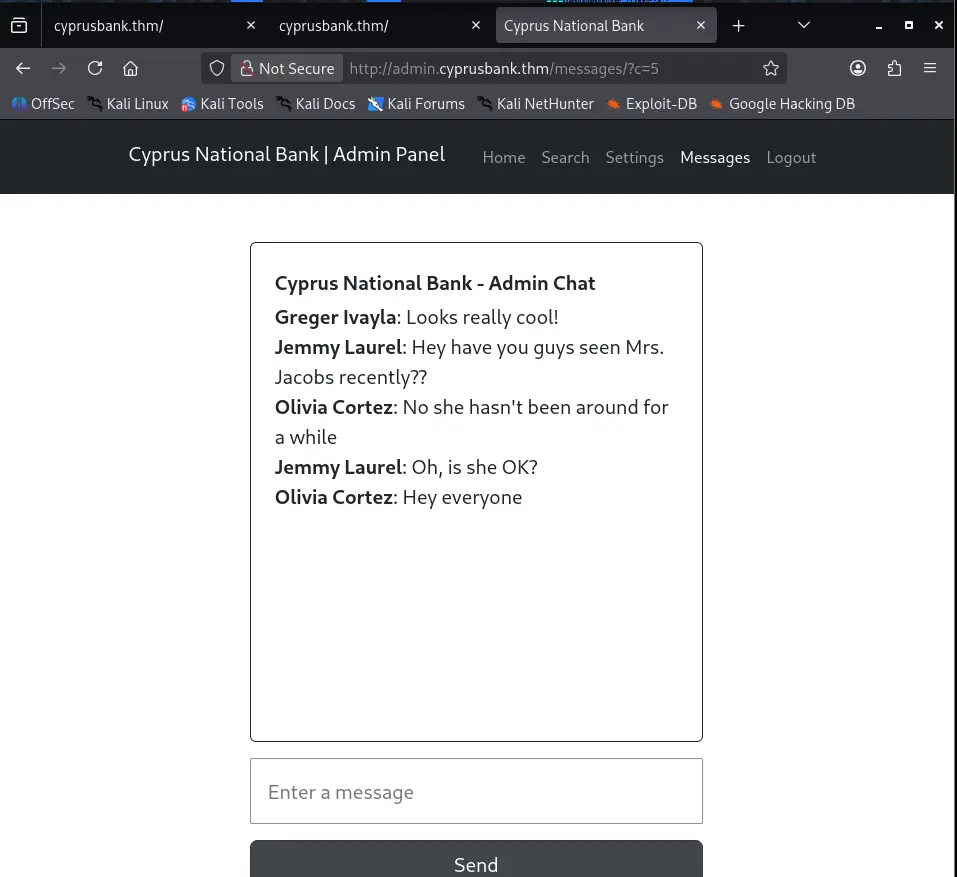Image resolution: width=957 pixels, height=877 pixels.
Task: Open the Settings nav link
Action: 634,157
